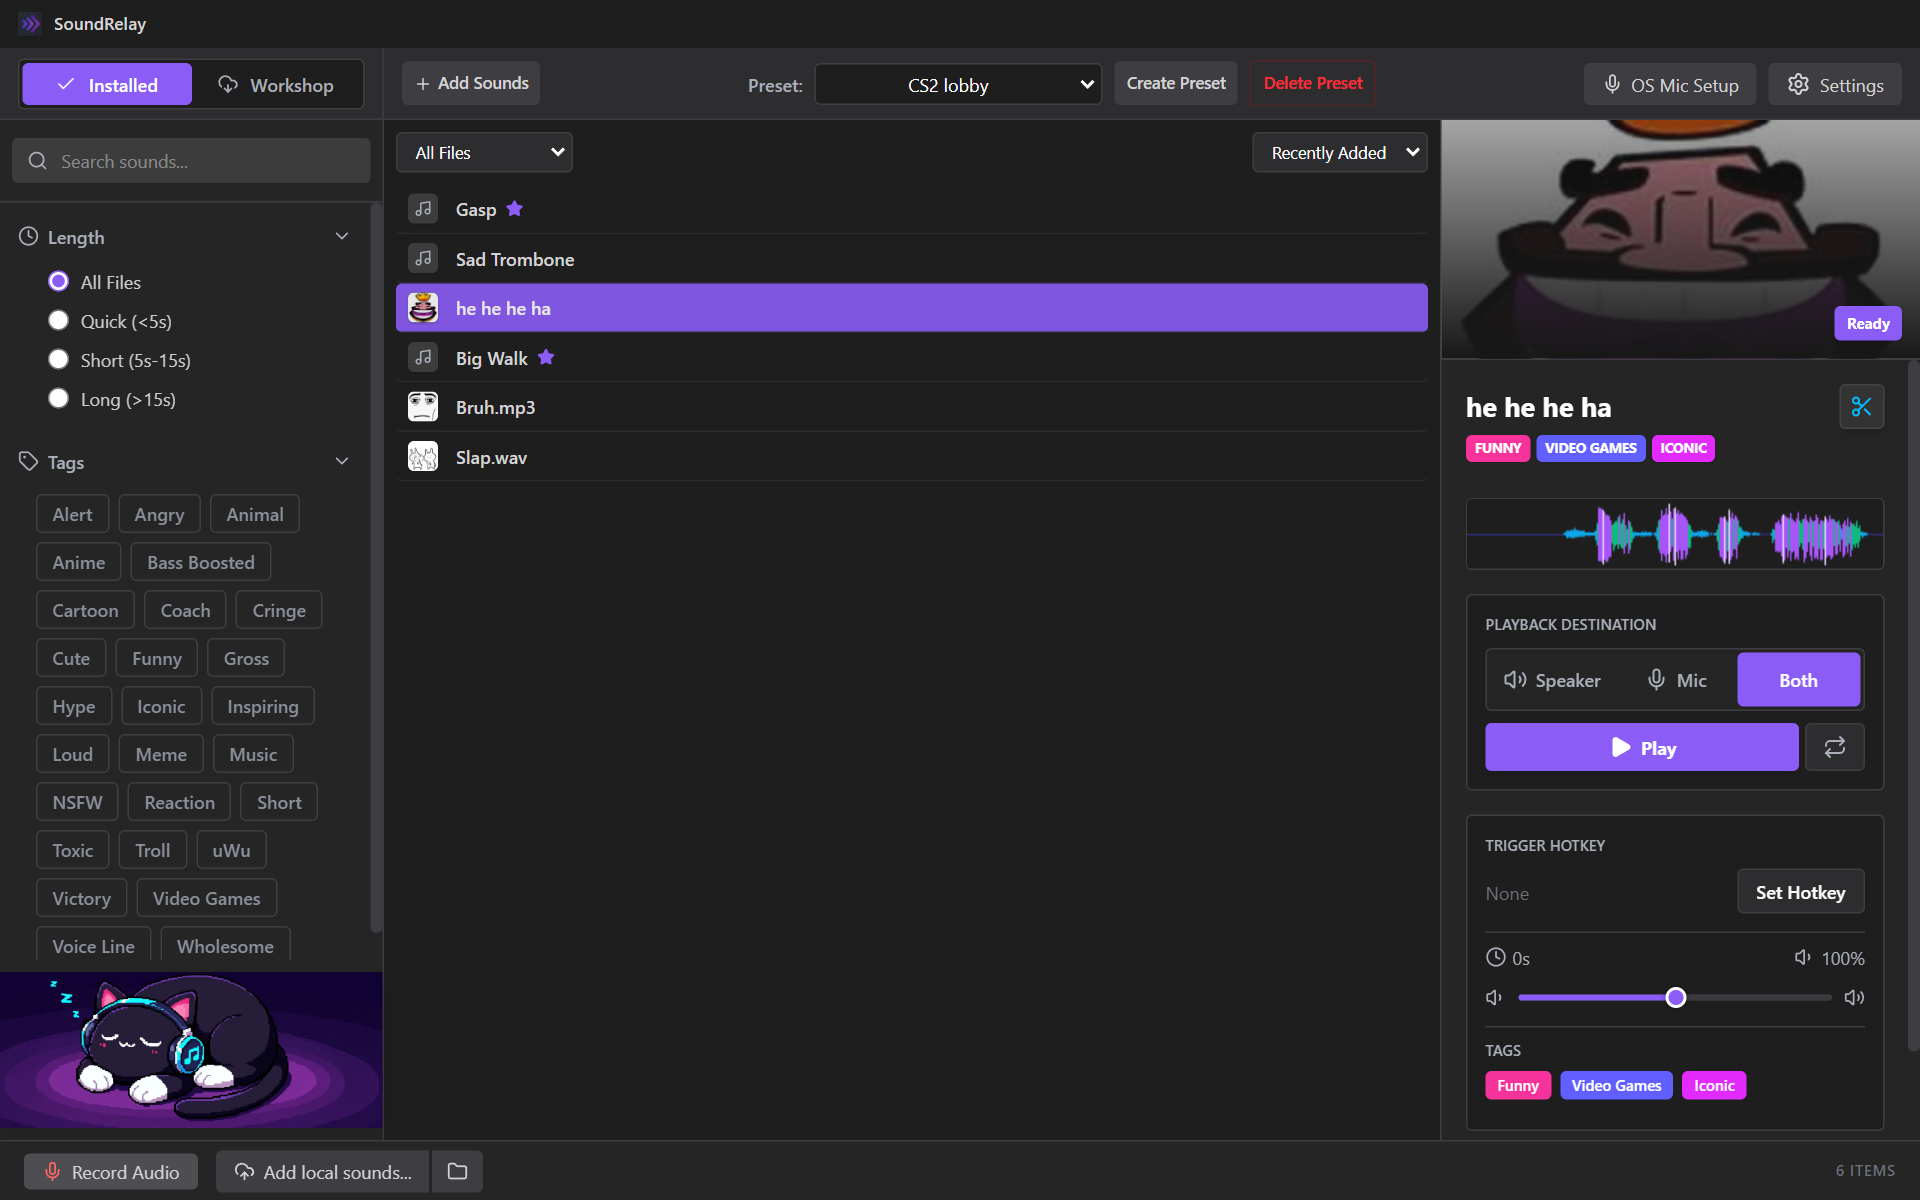The width and height of the screenshot is (1920, 1200).
Task: Click the tags list scrollbar
Action: coord(376,567)
